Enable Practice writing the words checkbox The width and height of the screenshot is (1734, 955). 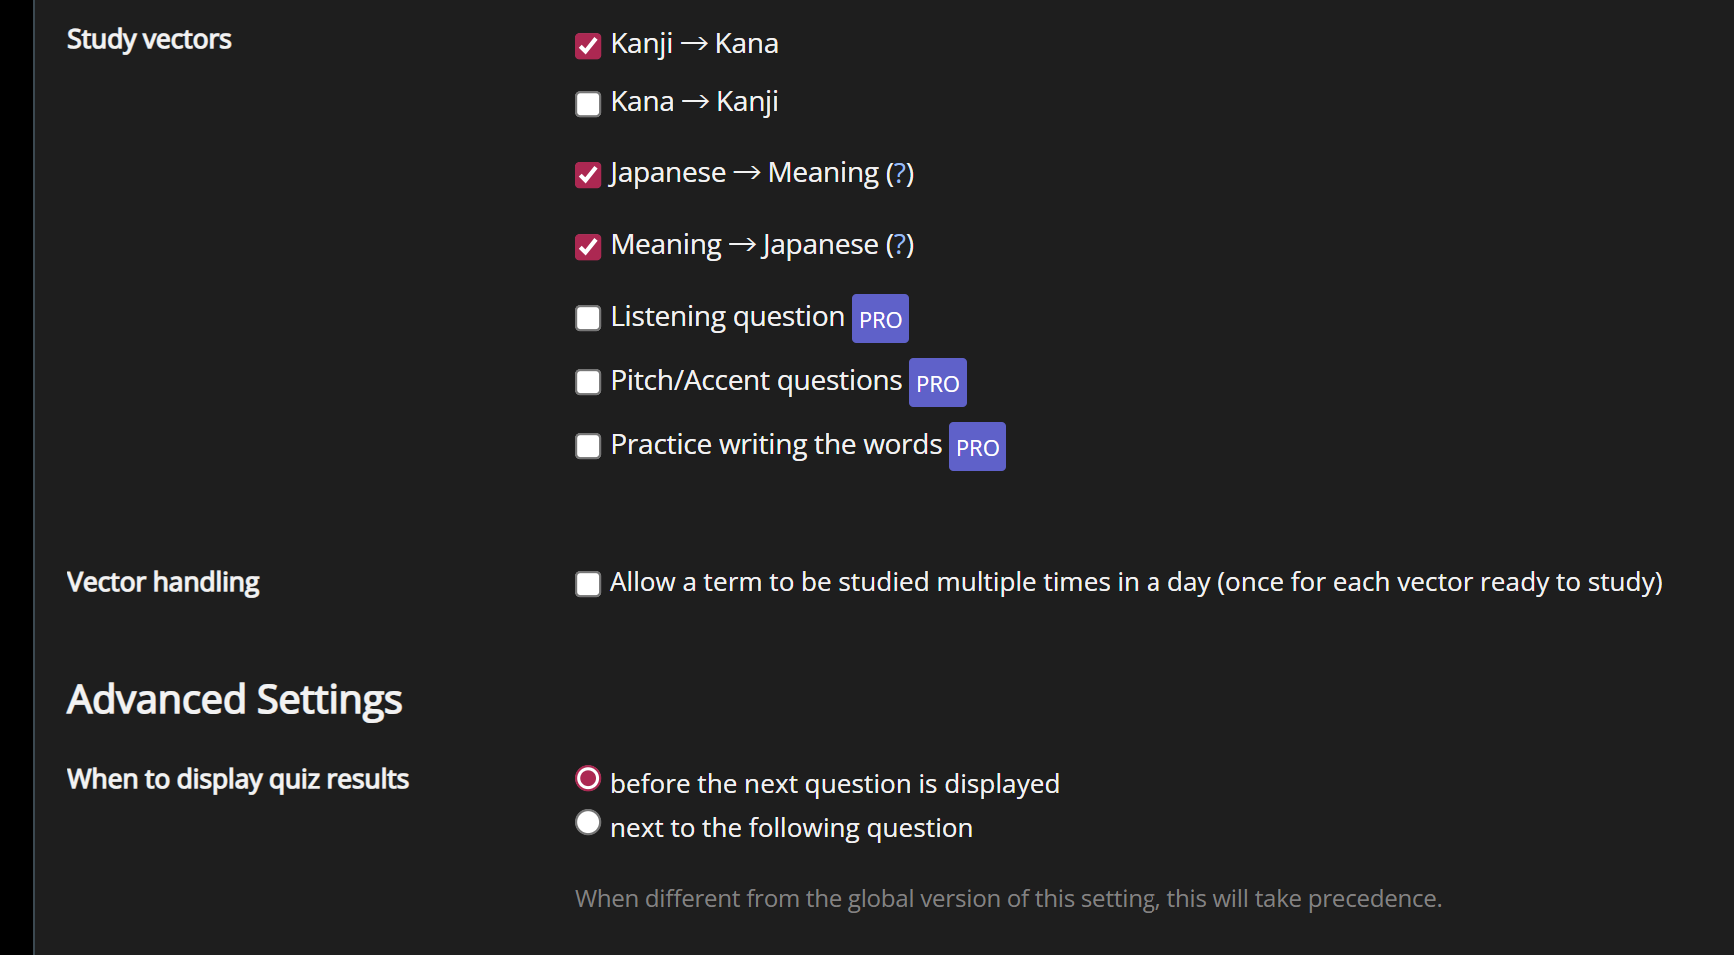[588, 446]
